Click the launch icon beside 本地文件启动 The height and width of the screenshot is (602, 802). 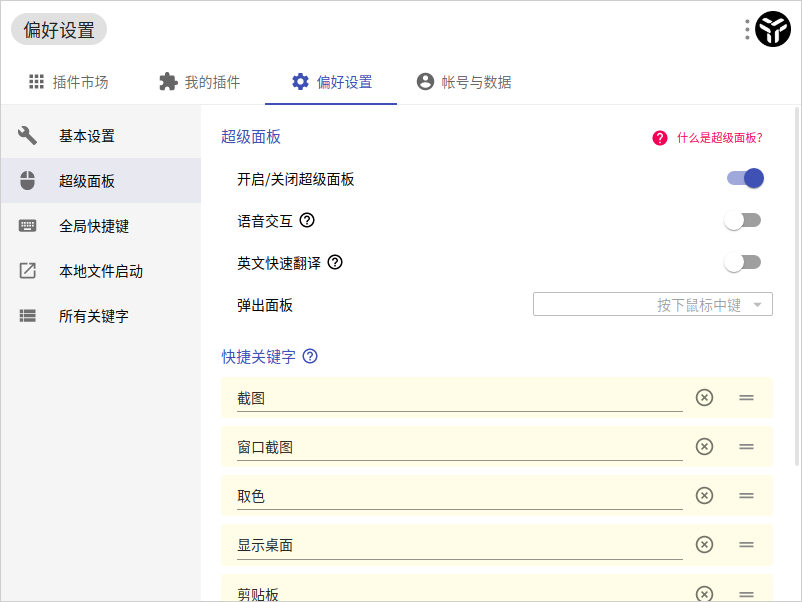pyautogui.click(x=27, y=270)
